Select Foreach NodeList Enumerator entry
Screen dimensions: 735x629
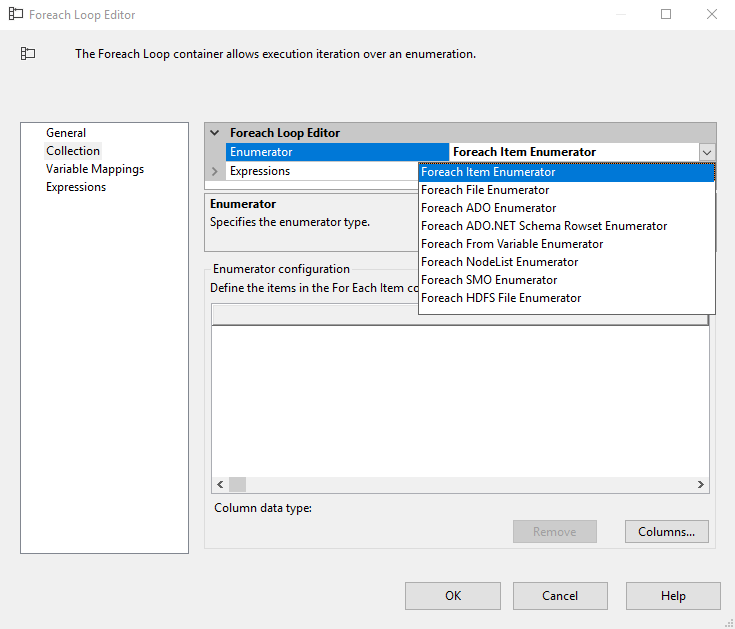point(499,262)
